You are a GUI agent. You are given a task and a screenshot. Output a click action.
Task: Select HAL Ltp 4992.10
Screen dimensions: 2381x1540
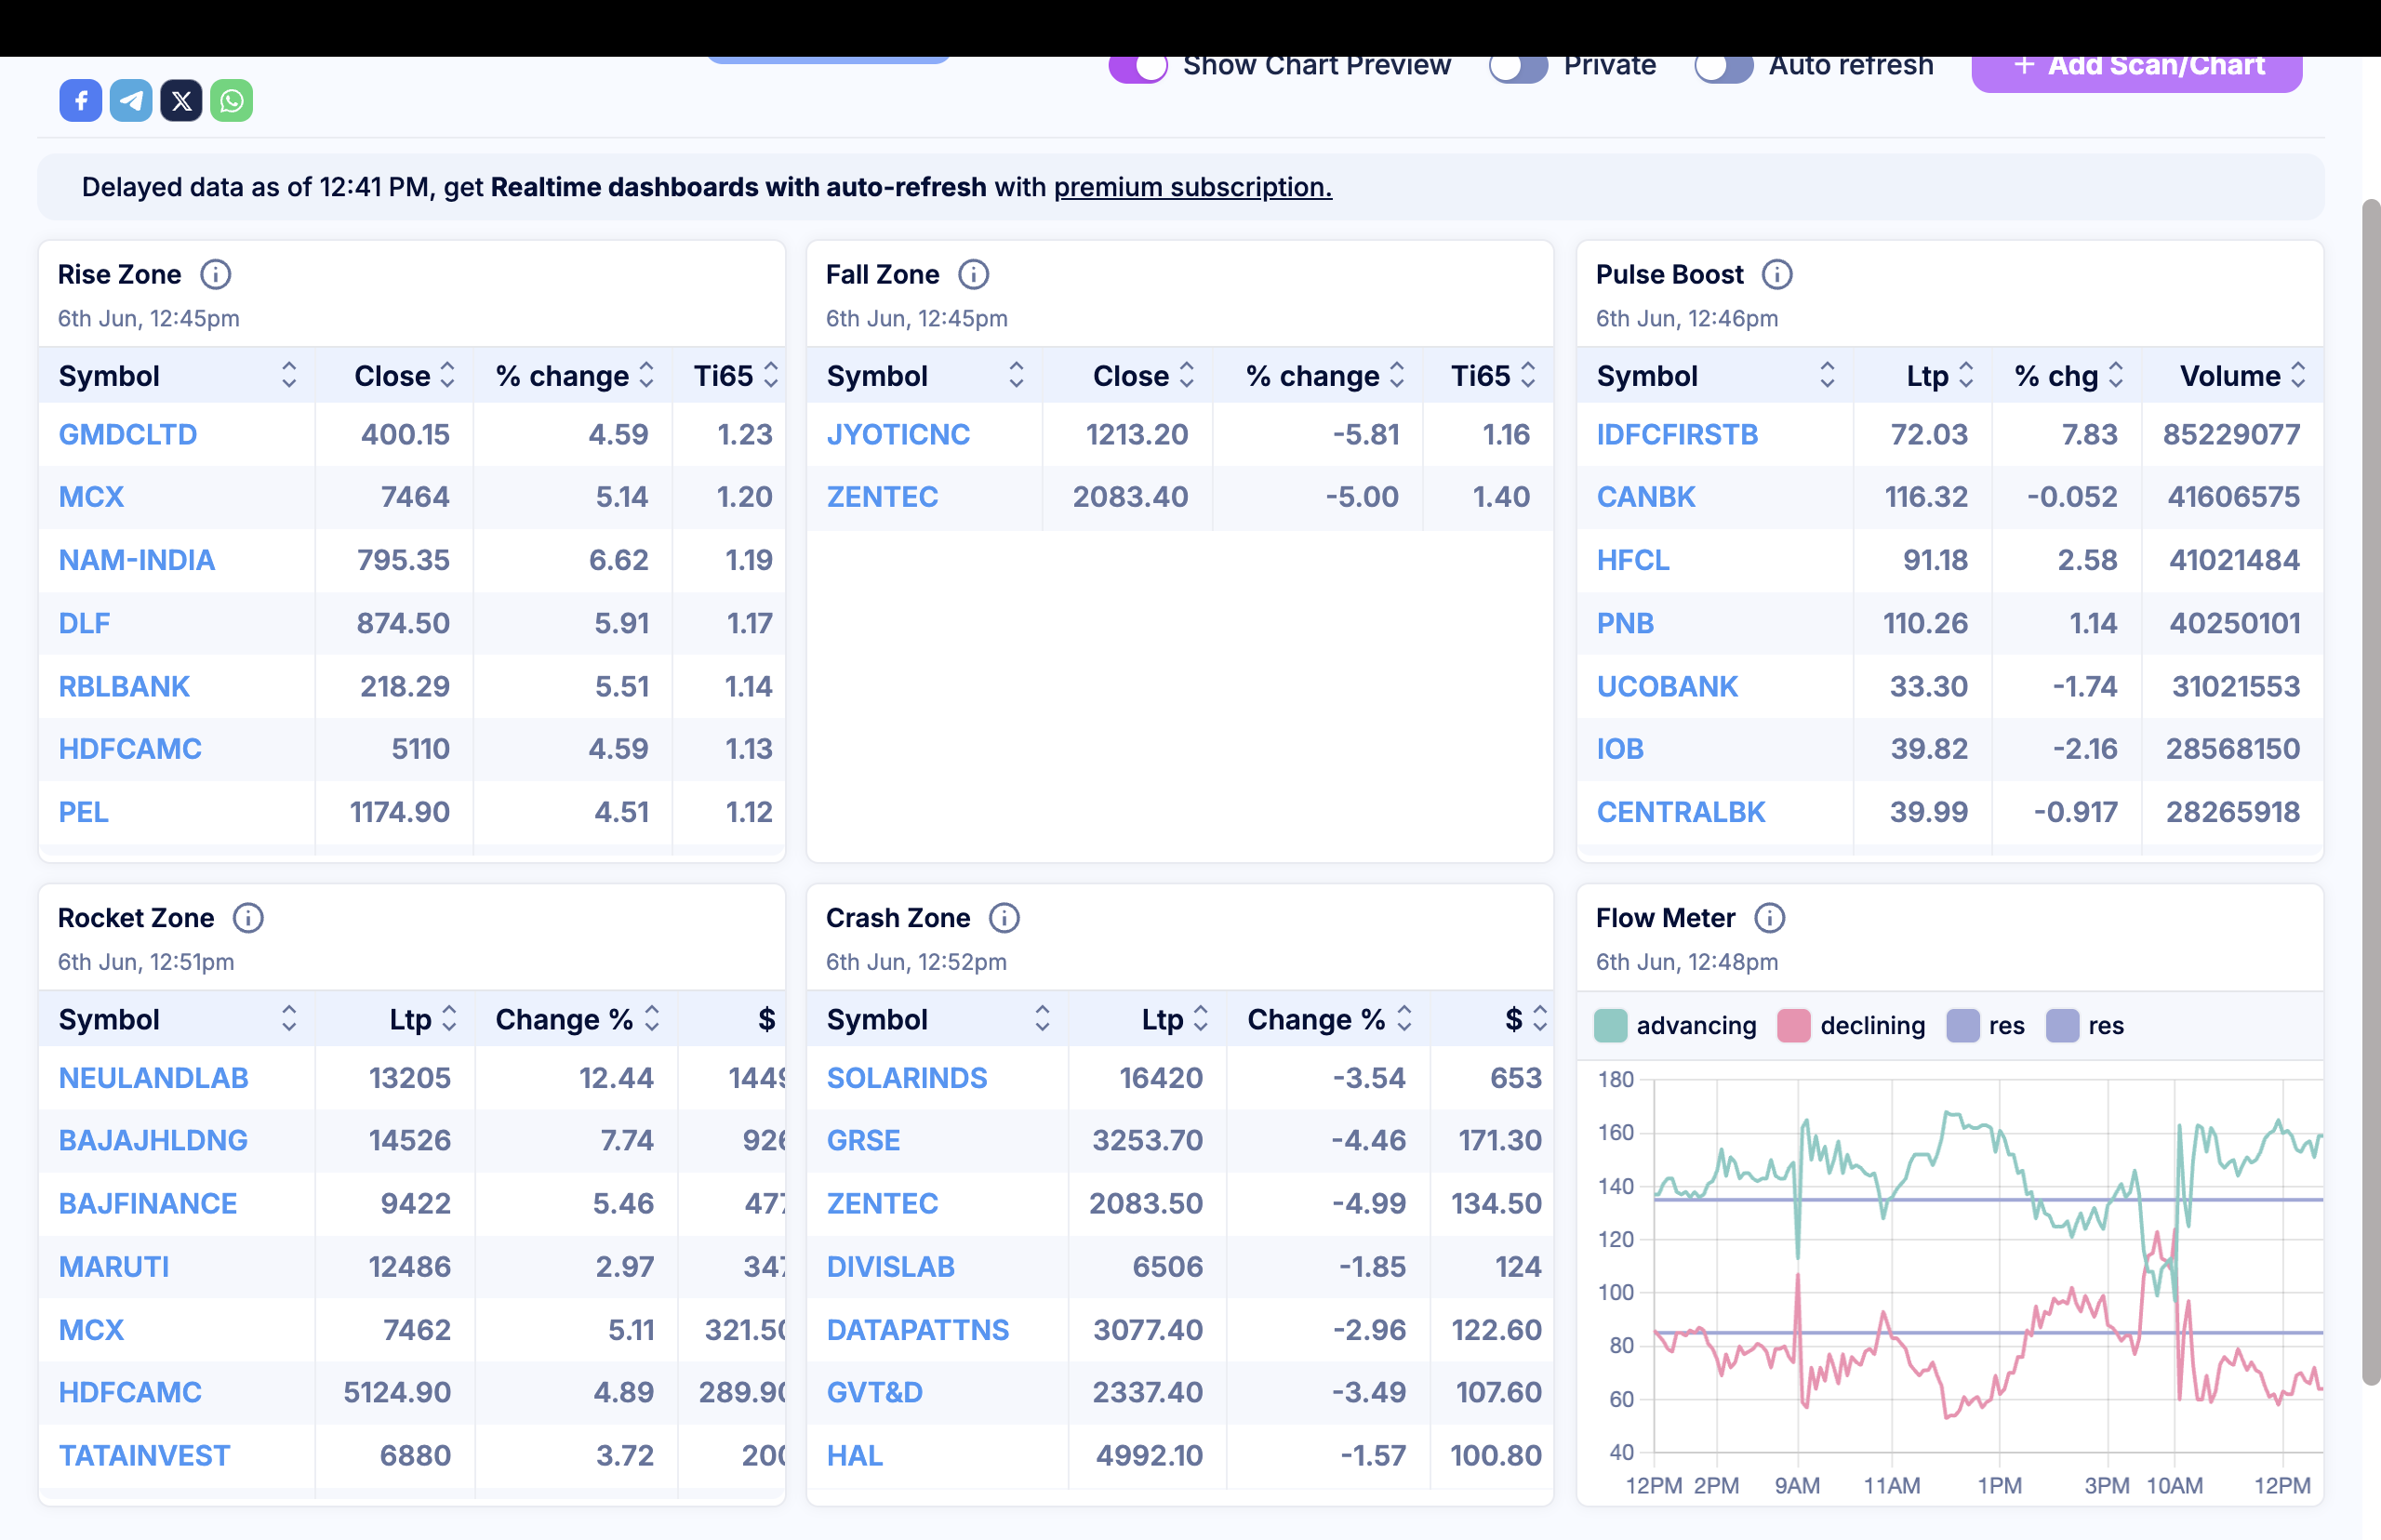pyautogui.click(x=1149, y=1456)
